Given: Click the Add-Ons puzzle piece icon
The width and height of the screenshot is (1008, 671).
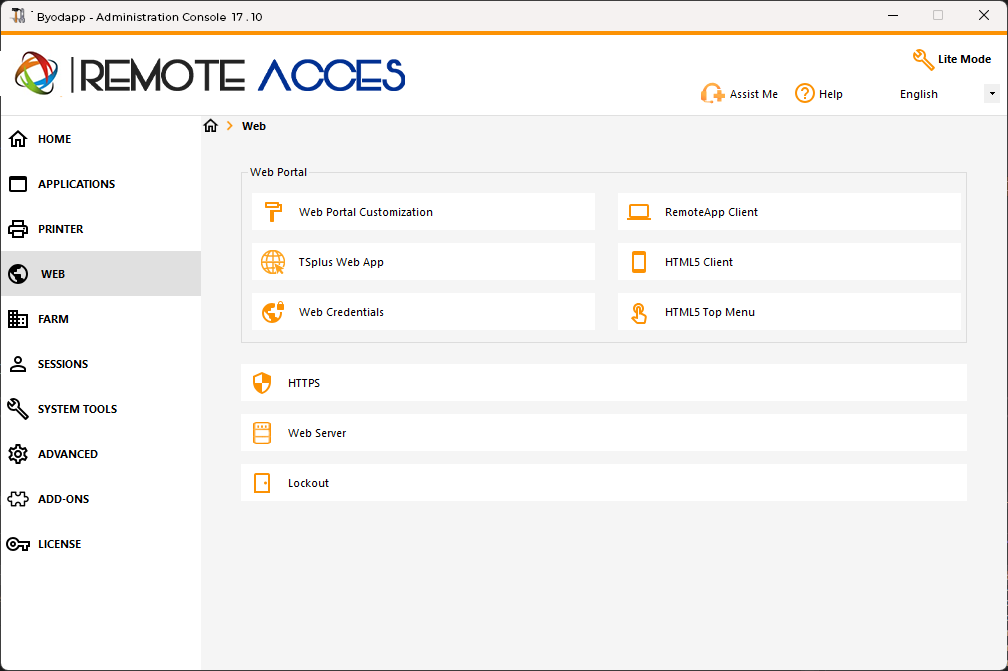Looking at the screenshot, I should click(18, 499).
